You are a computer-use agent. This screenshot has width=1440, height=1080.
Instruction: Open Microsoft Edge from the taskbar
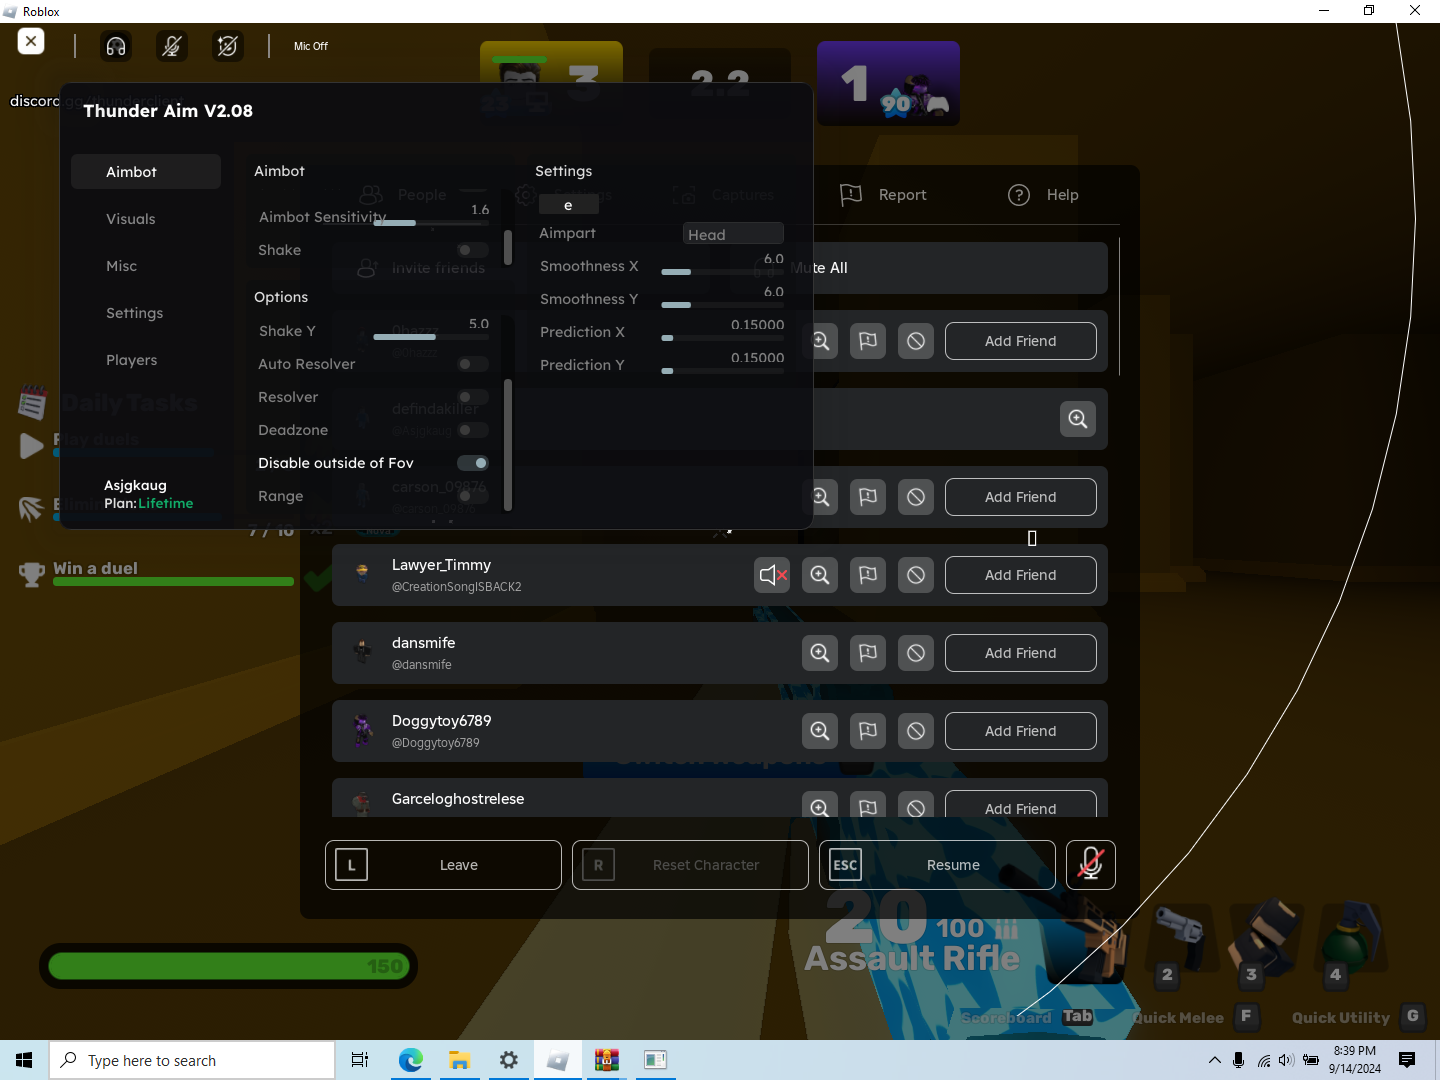pyautogui.click(x=410, y=1060)
